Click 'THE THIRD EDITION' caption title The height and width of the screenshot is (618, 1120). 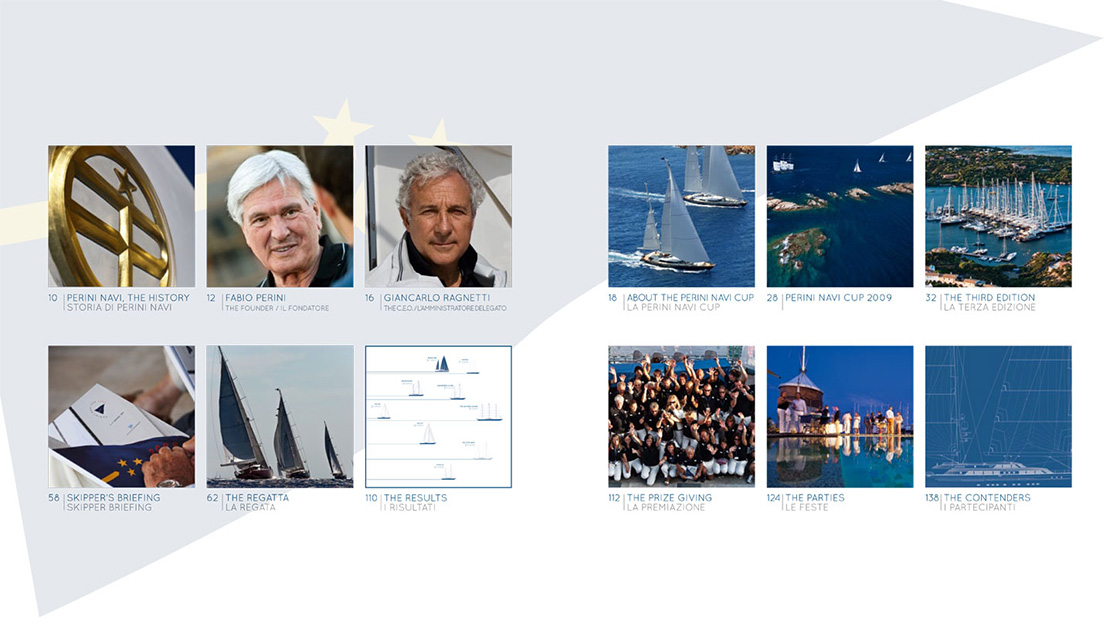pyautogui.click(x=990, y=297)
